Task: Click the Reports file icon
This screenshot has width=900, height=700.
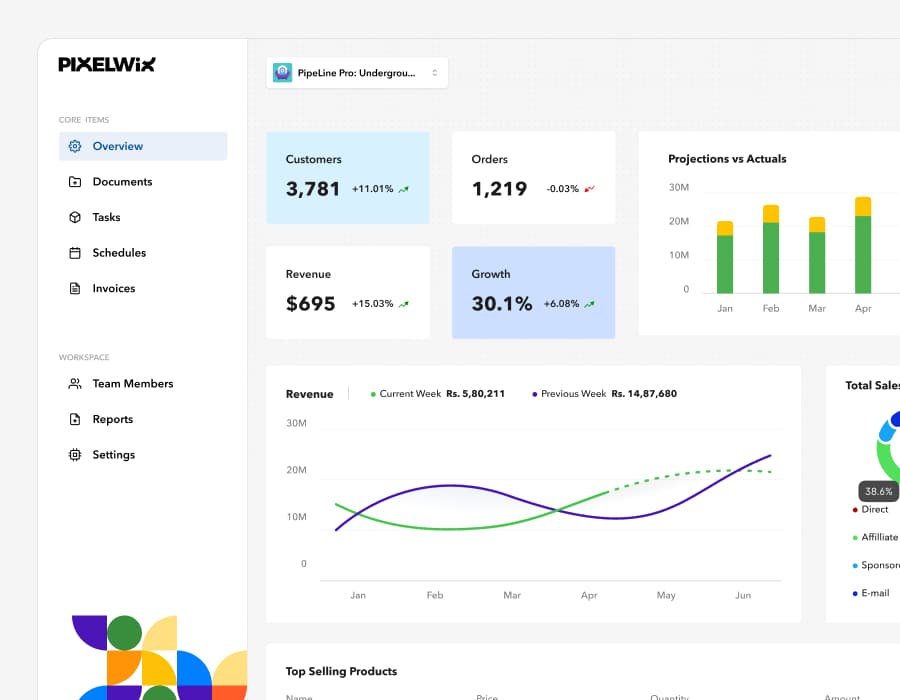Action: click(75, 419)
